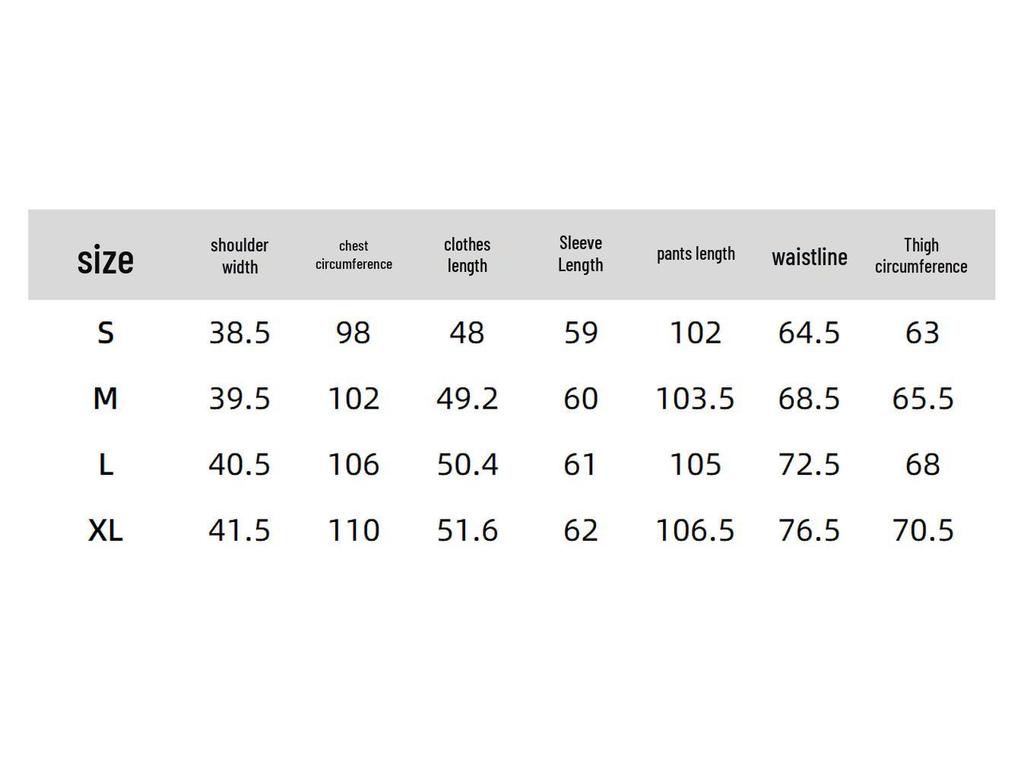Click the 65.5 thigh circumference value
Viewport: 1024px width, 768px height.
pos(922,399)
